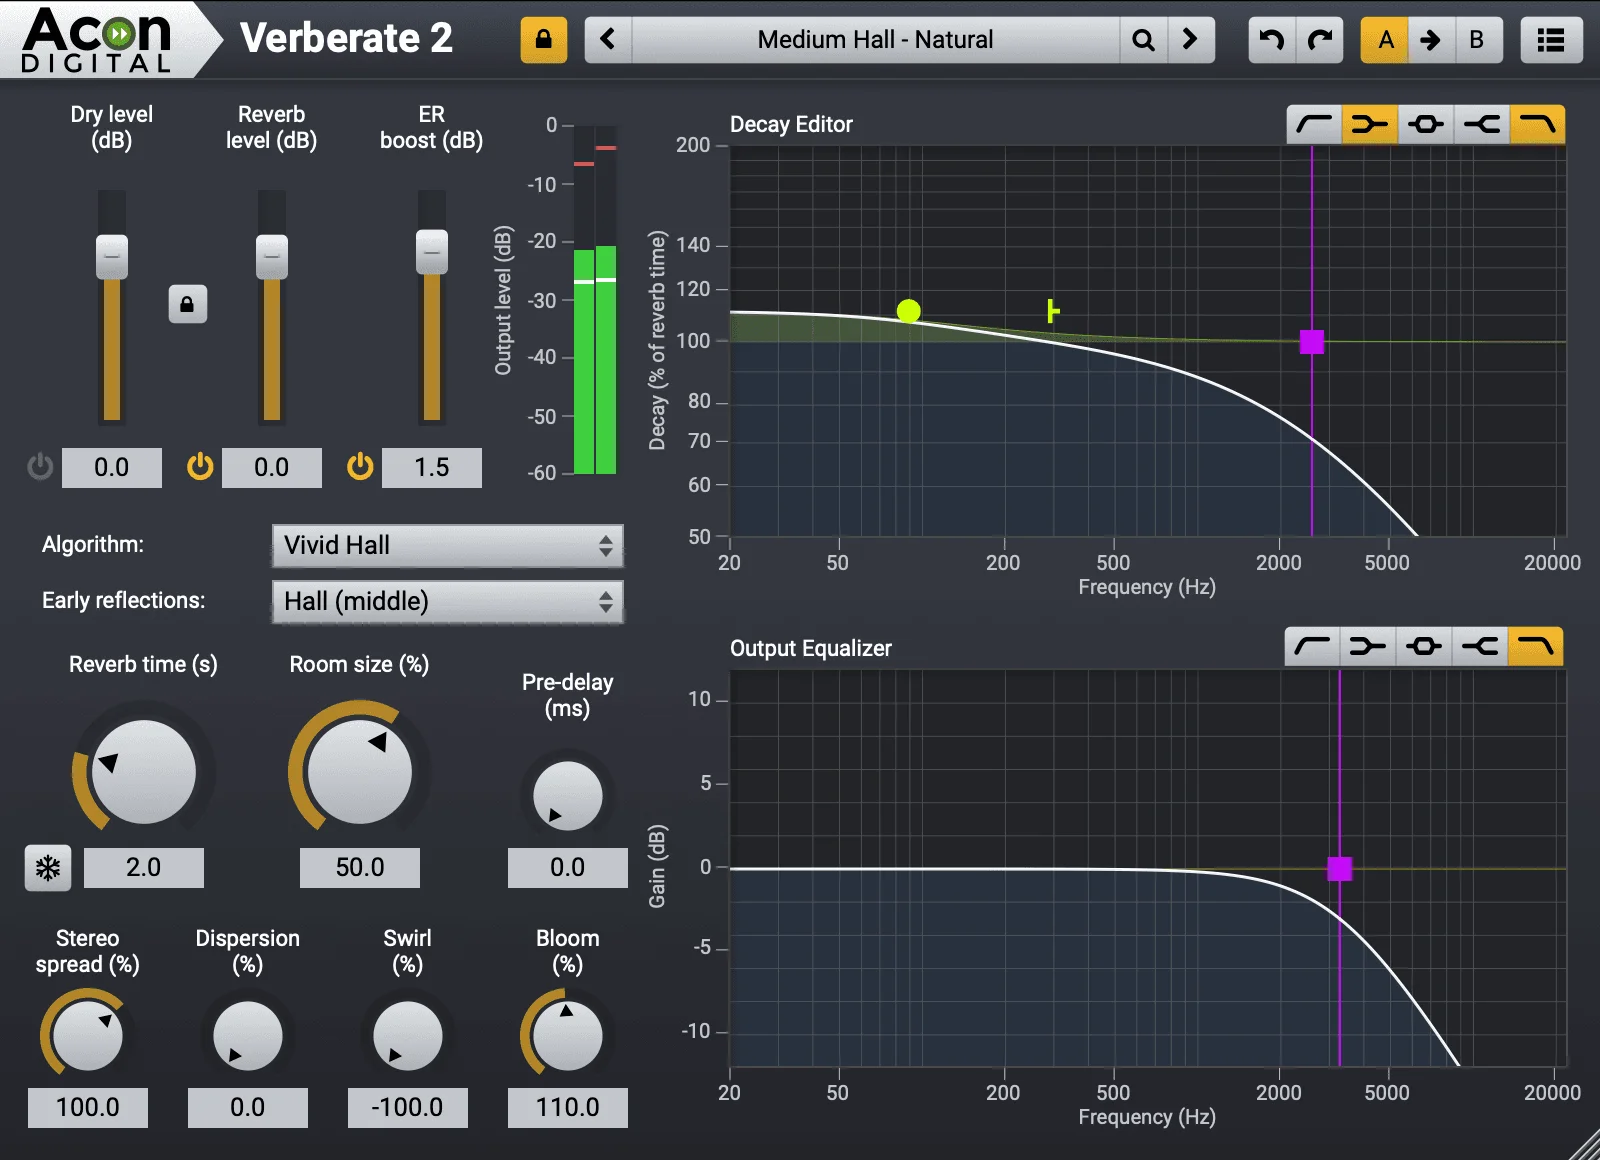Open the preset search magnifier

(1141, 40)
